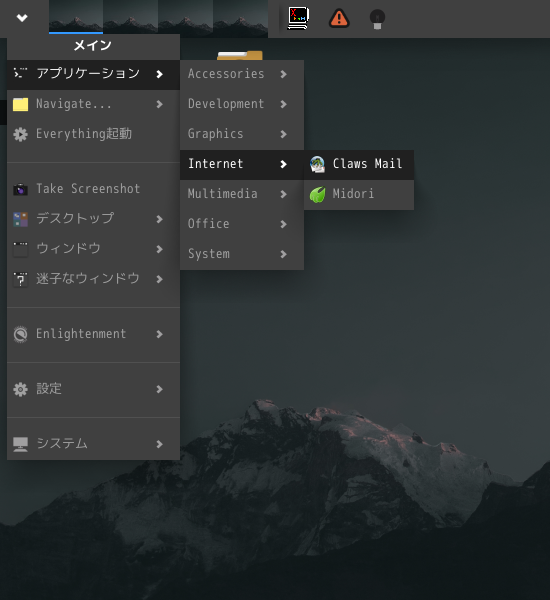Image resolution: width=550 pixels, height=600 pixels.
Task: Expand the Graphics category
Action: [242, 134]
